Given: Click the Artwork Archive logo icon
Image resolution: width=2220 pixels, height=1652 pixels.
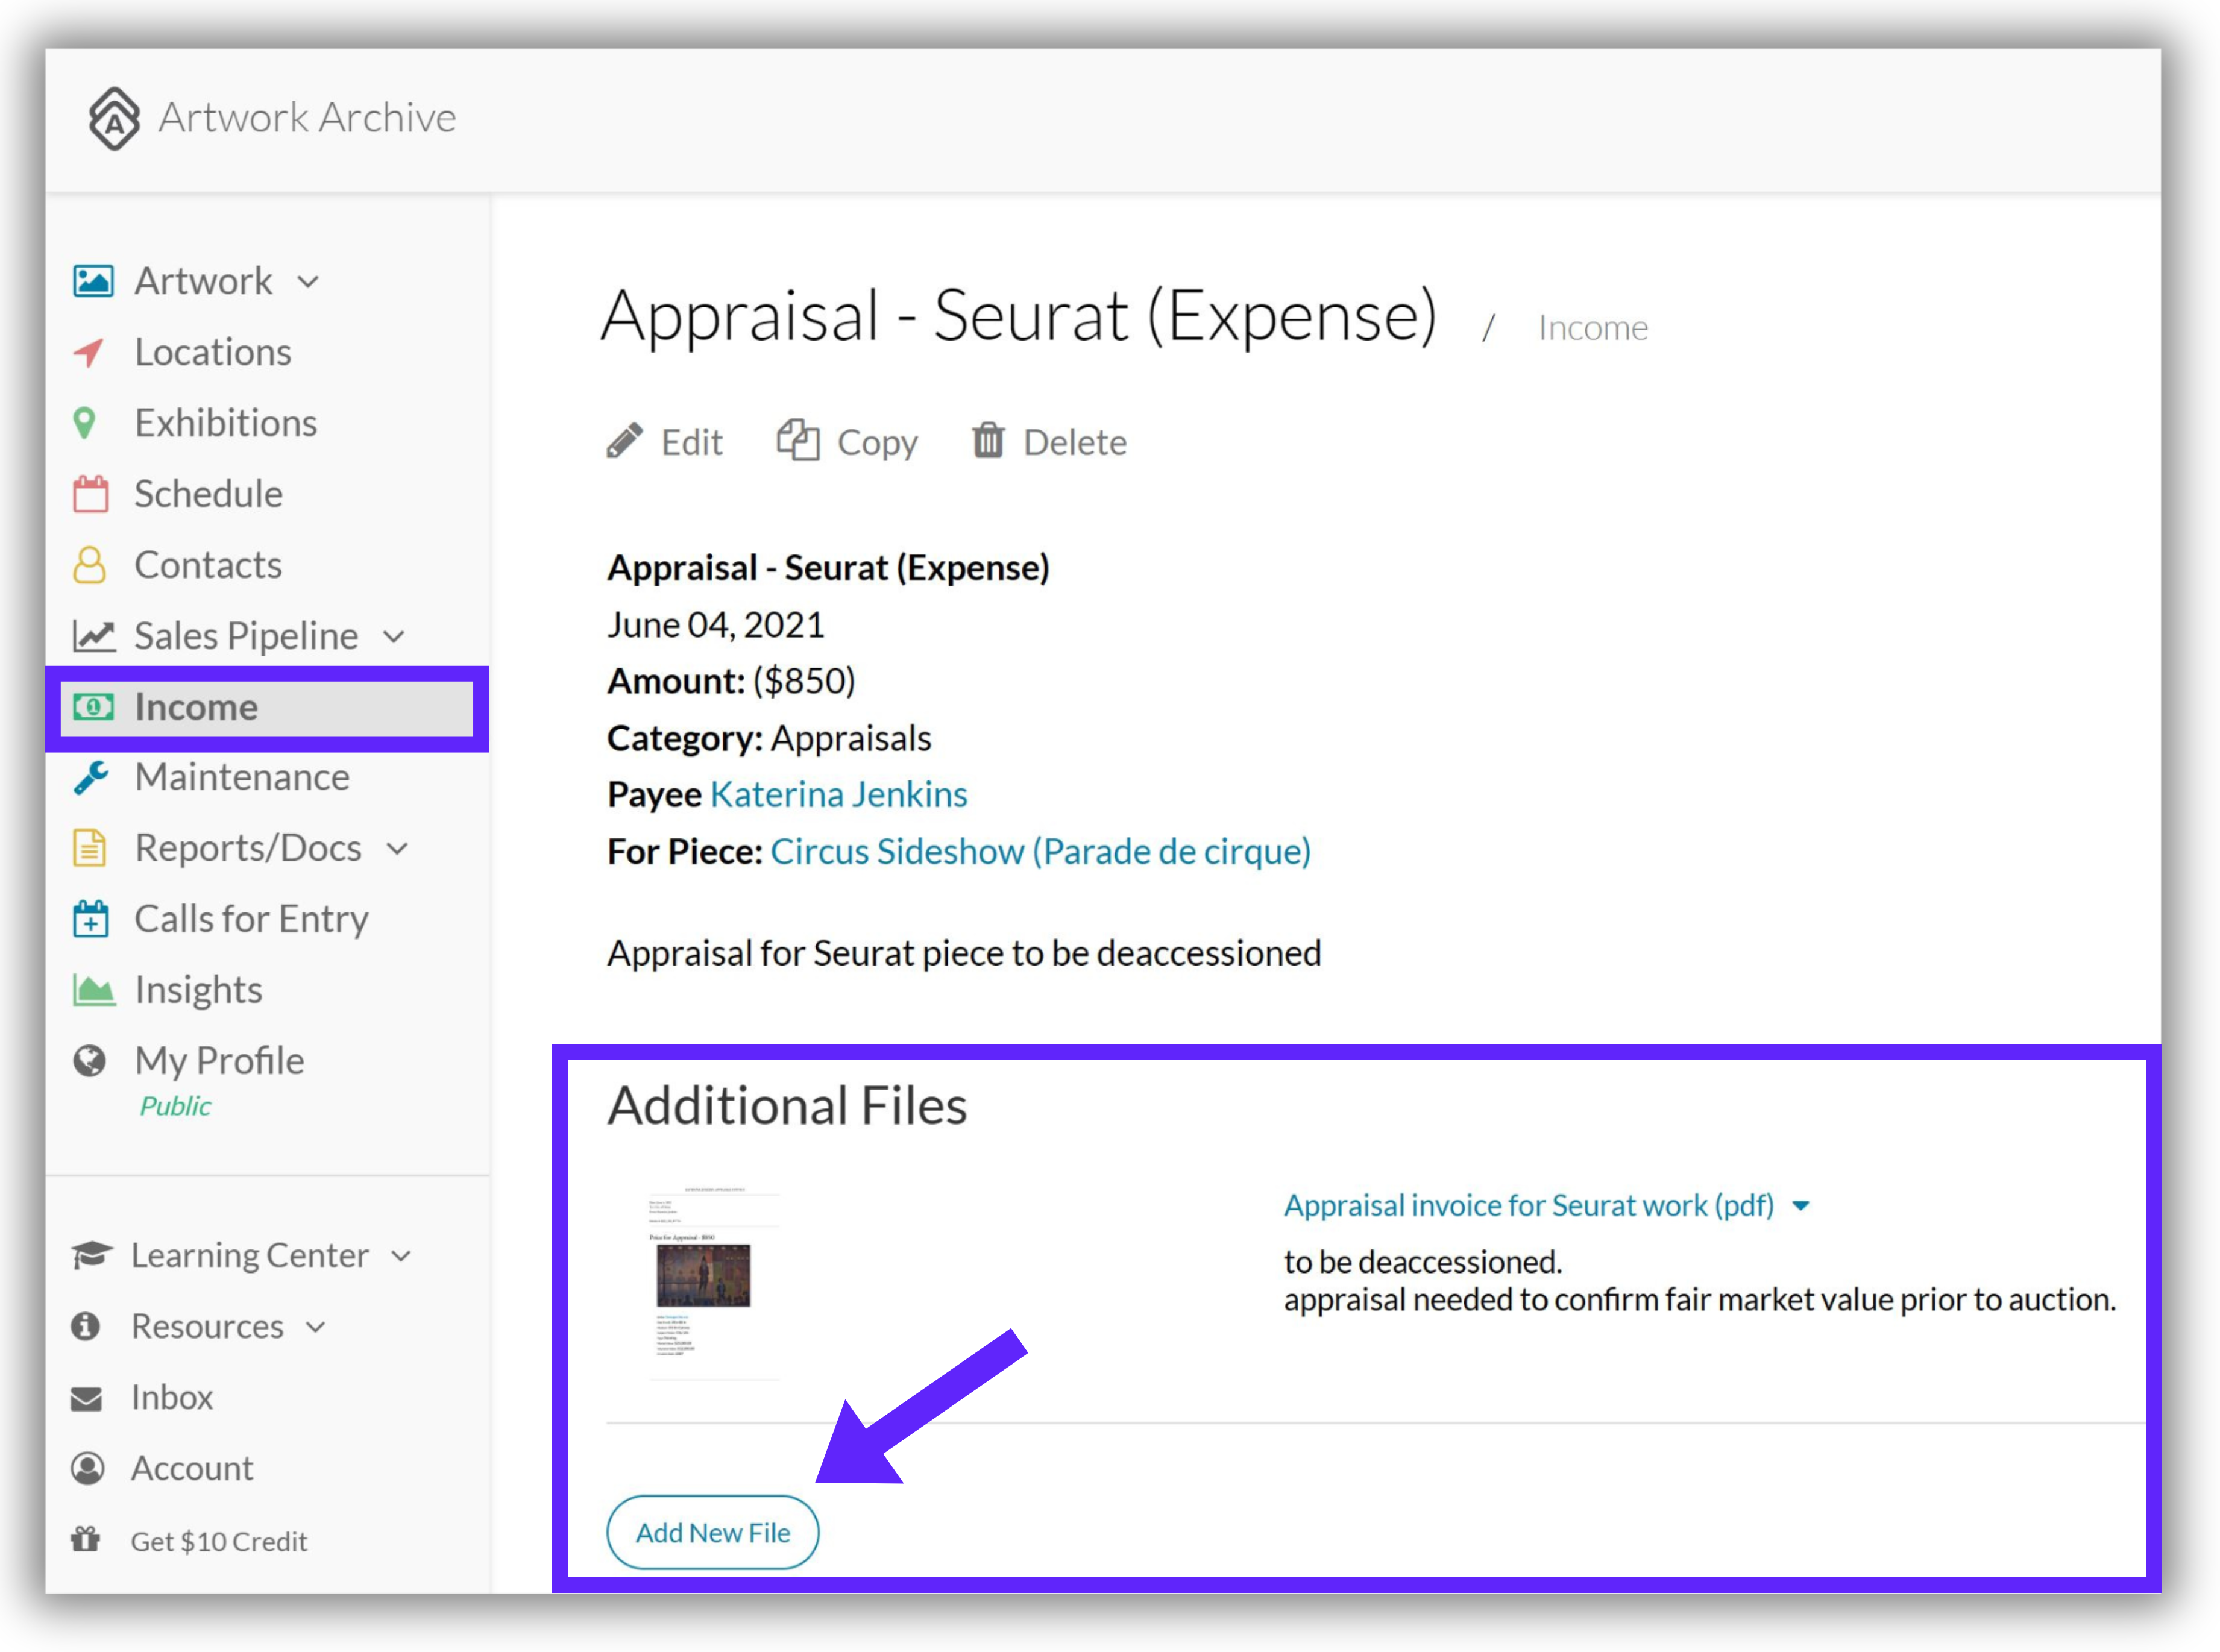Looking at the screenshot, I should pyautogui.click(x=114, y=118).
